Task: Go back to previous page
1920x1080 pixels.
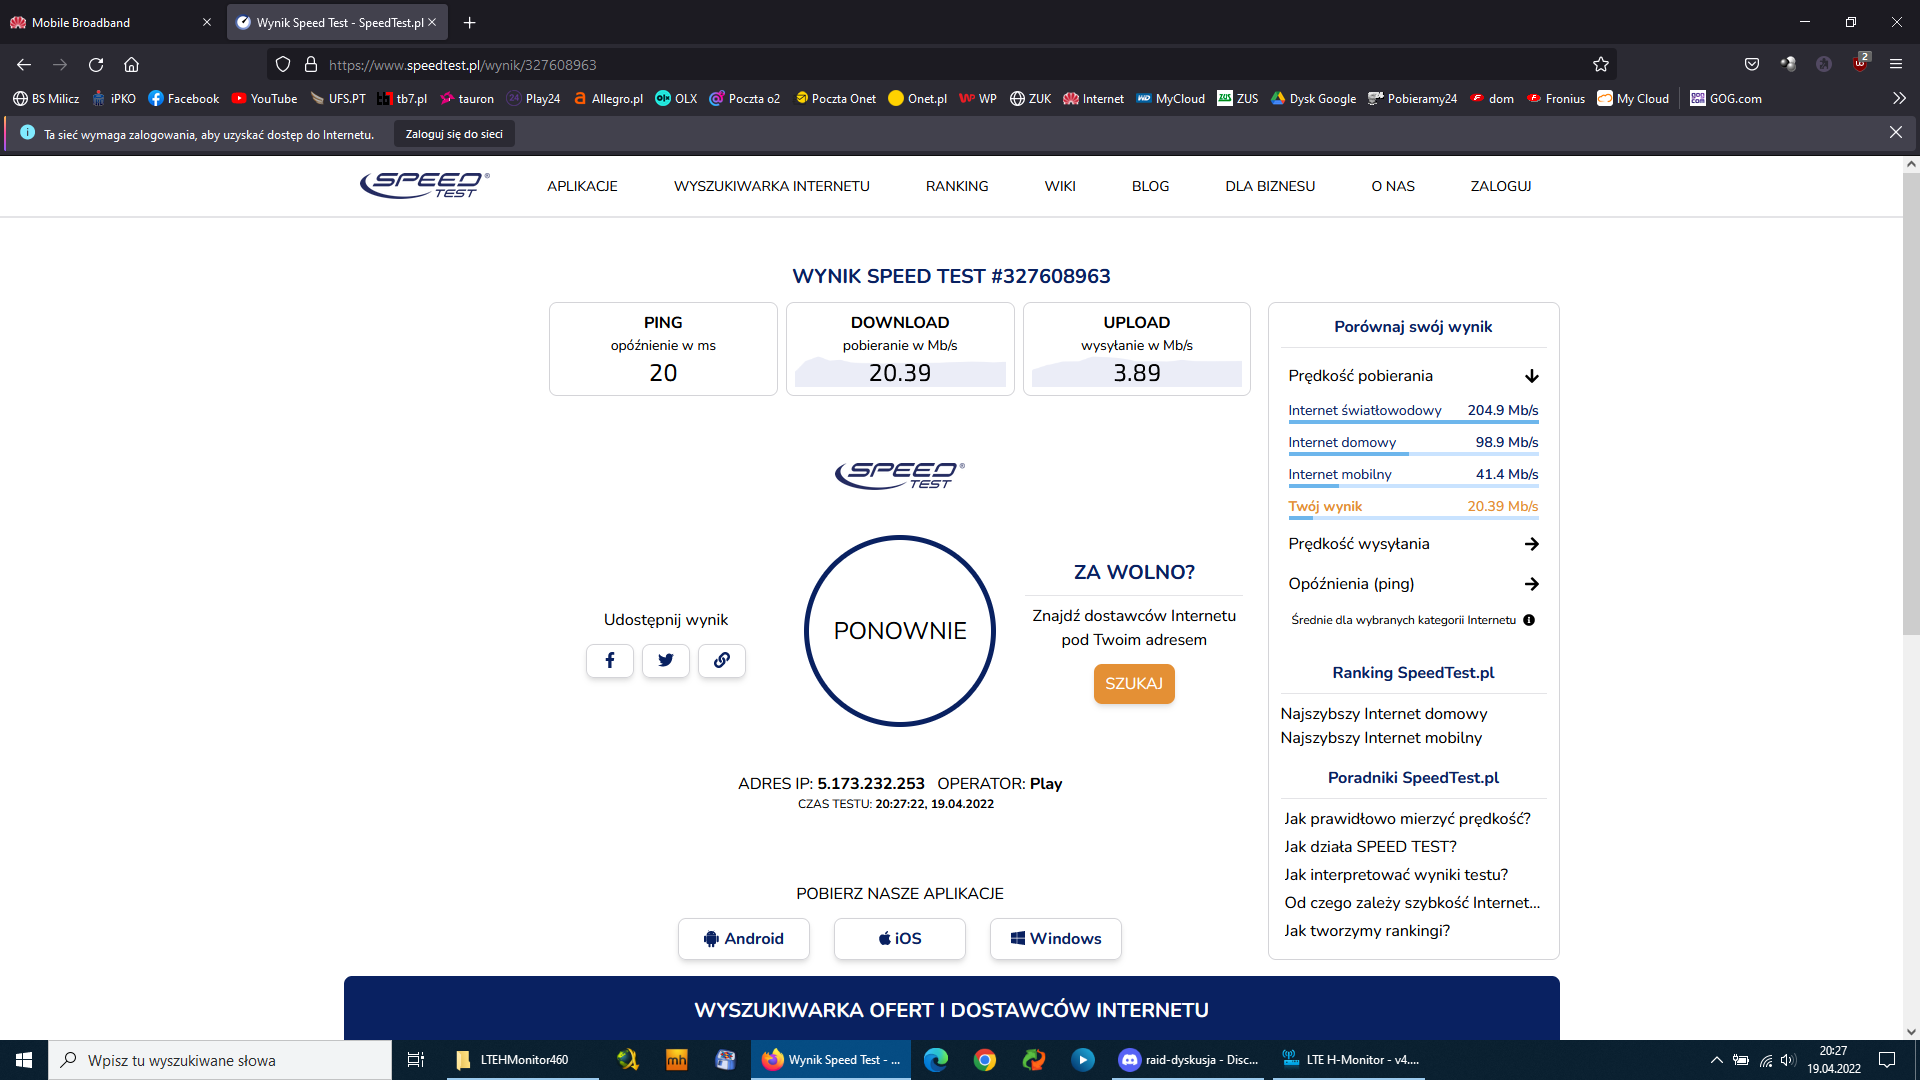Action: click(x=24, y=64)
